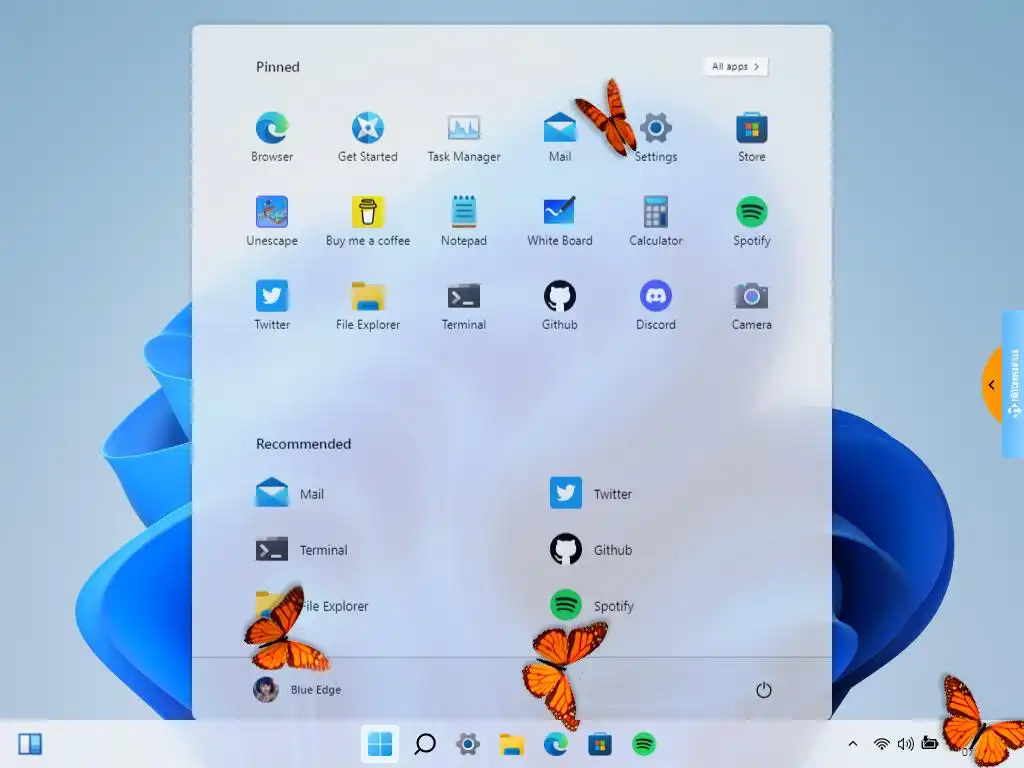
Task: Open File Explorer from the taskbar
Action: [x=512, y=744]
